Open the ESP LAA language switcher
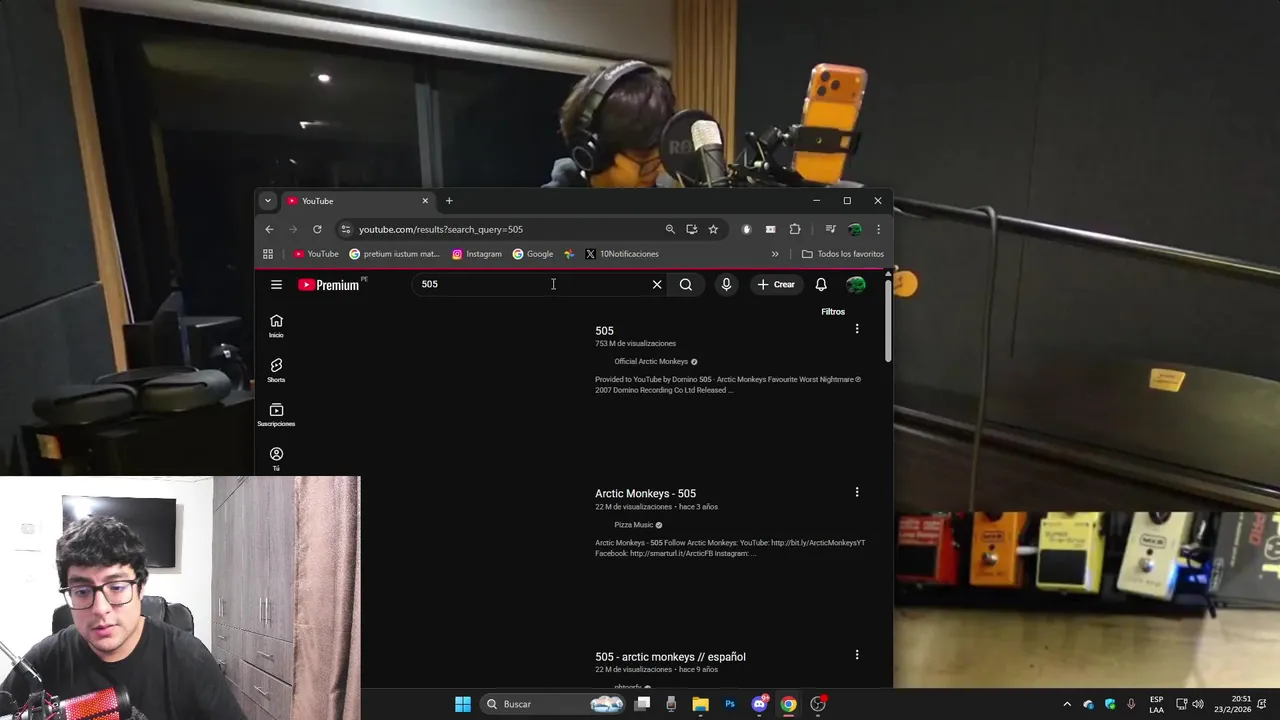 [1157, 704]
